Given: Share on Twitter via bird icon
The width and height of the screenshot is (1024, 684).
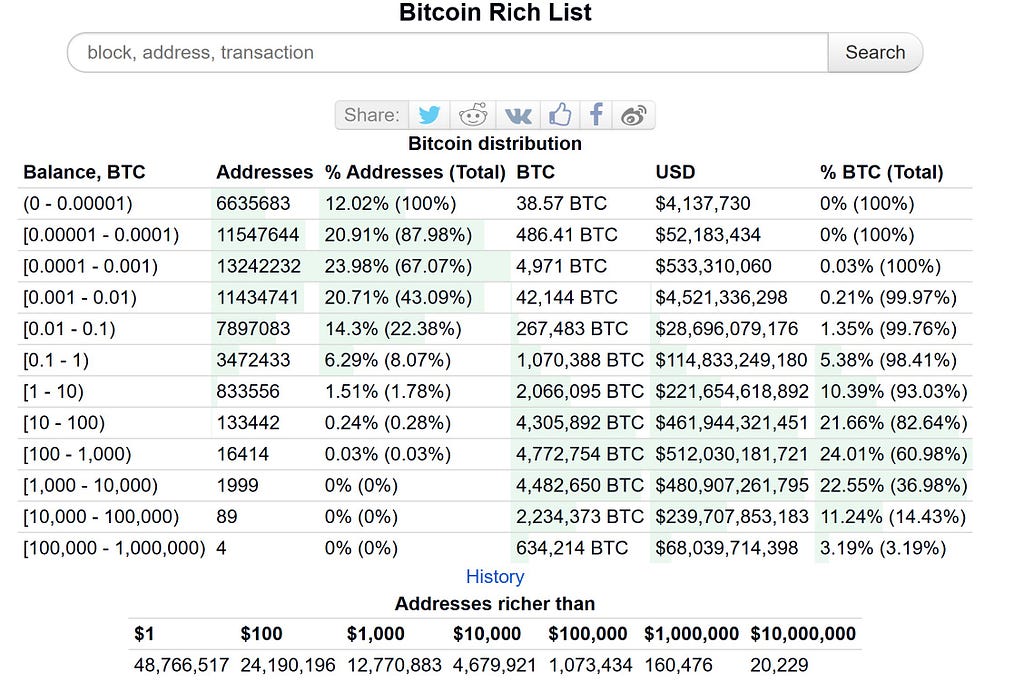Looking at the screenshot, I should (x=429, y=115).
